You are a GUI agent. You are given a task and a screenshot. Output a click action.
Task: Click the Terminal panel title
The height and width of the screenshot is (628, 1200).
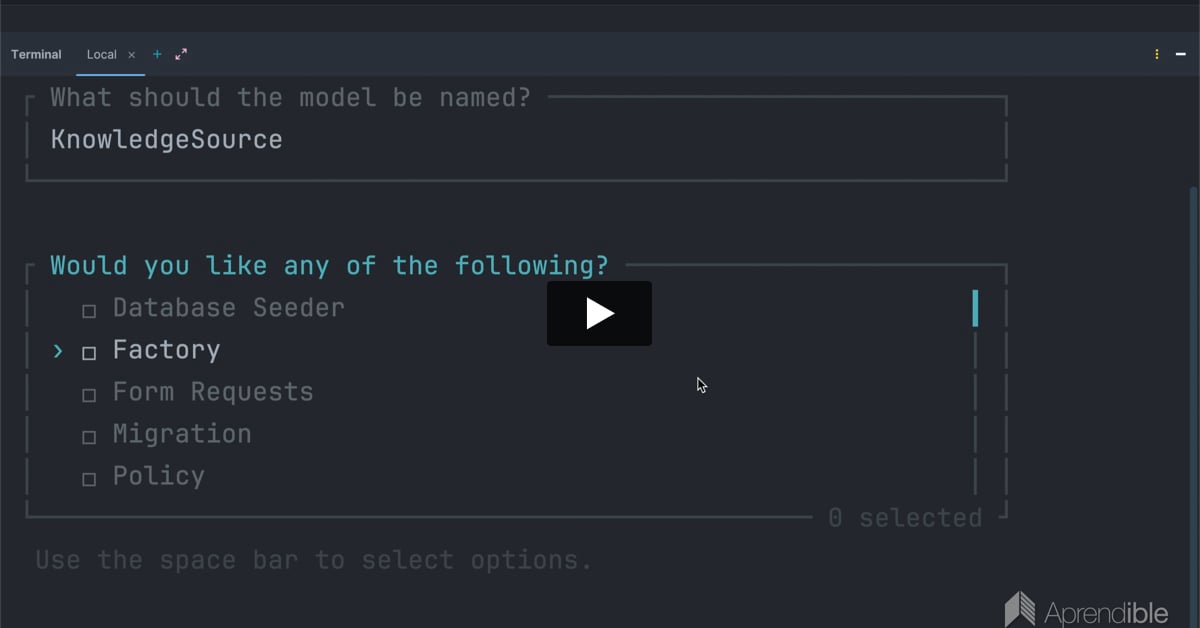coord(36,54)
